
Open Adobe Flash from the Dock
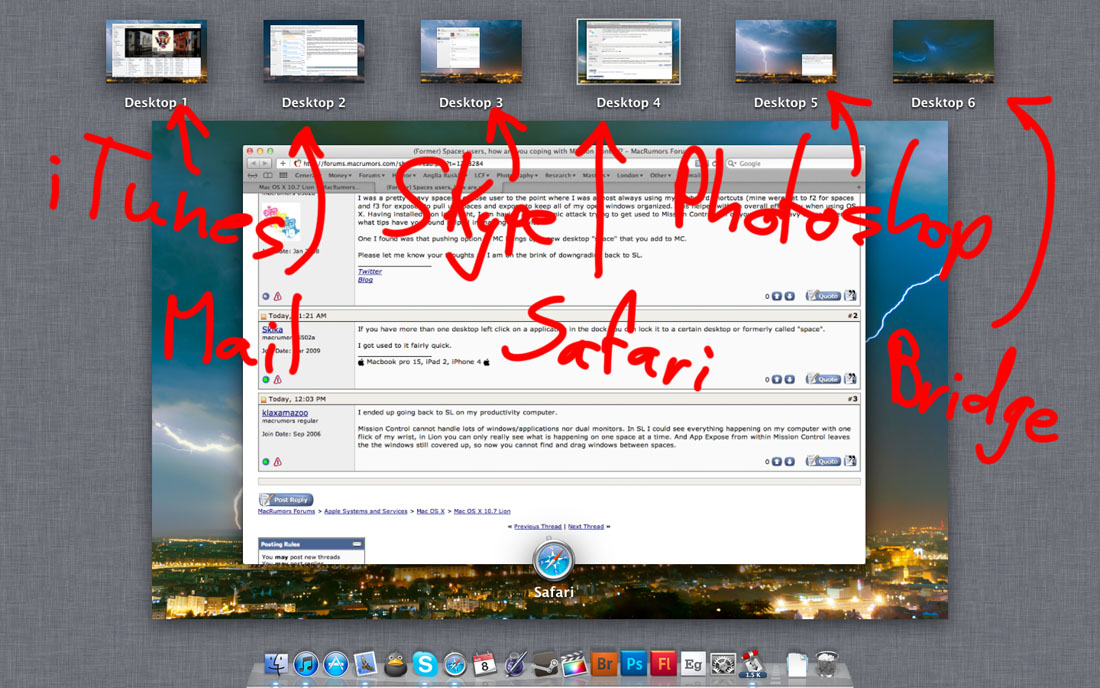664,663
